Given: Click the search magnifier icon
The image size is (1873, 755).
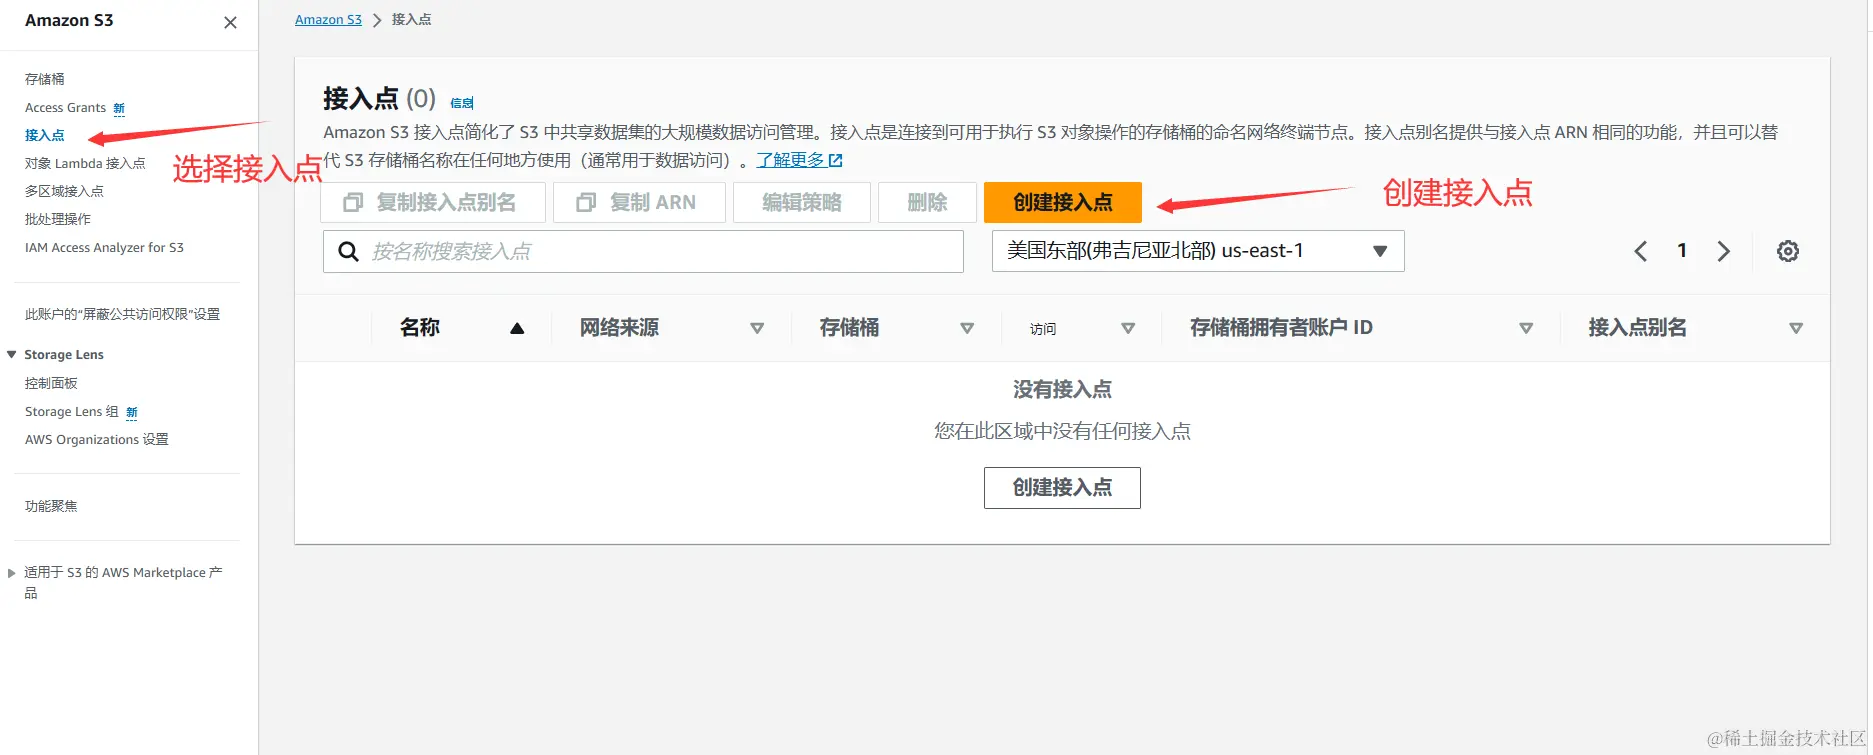Looking at the screenshot, I should pyautogui.click(x=348, y=251).
